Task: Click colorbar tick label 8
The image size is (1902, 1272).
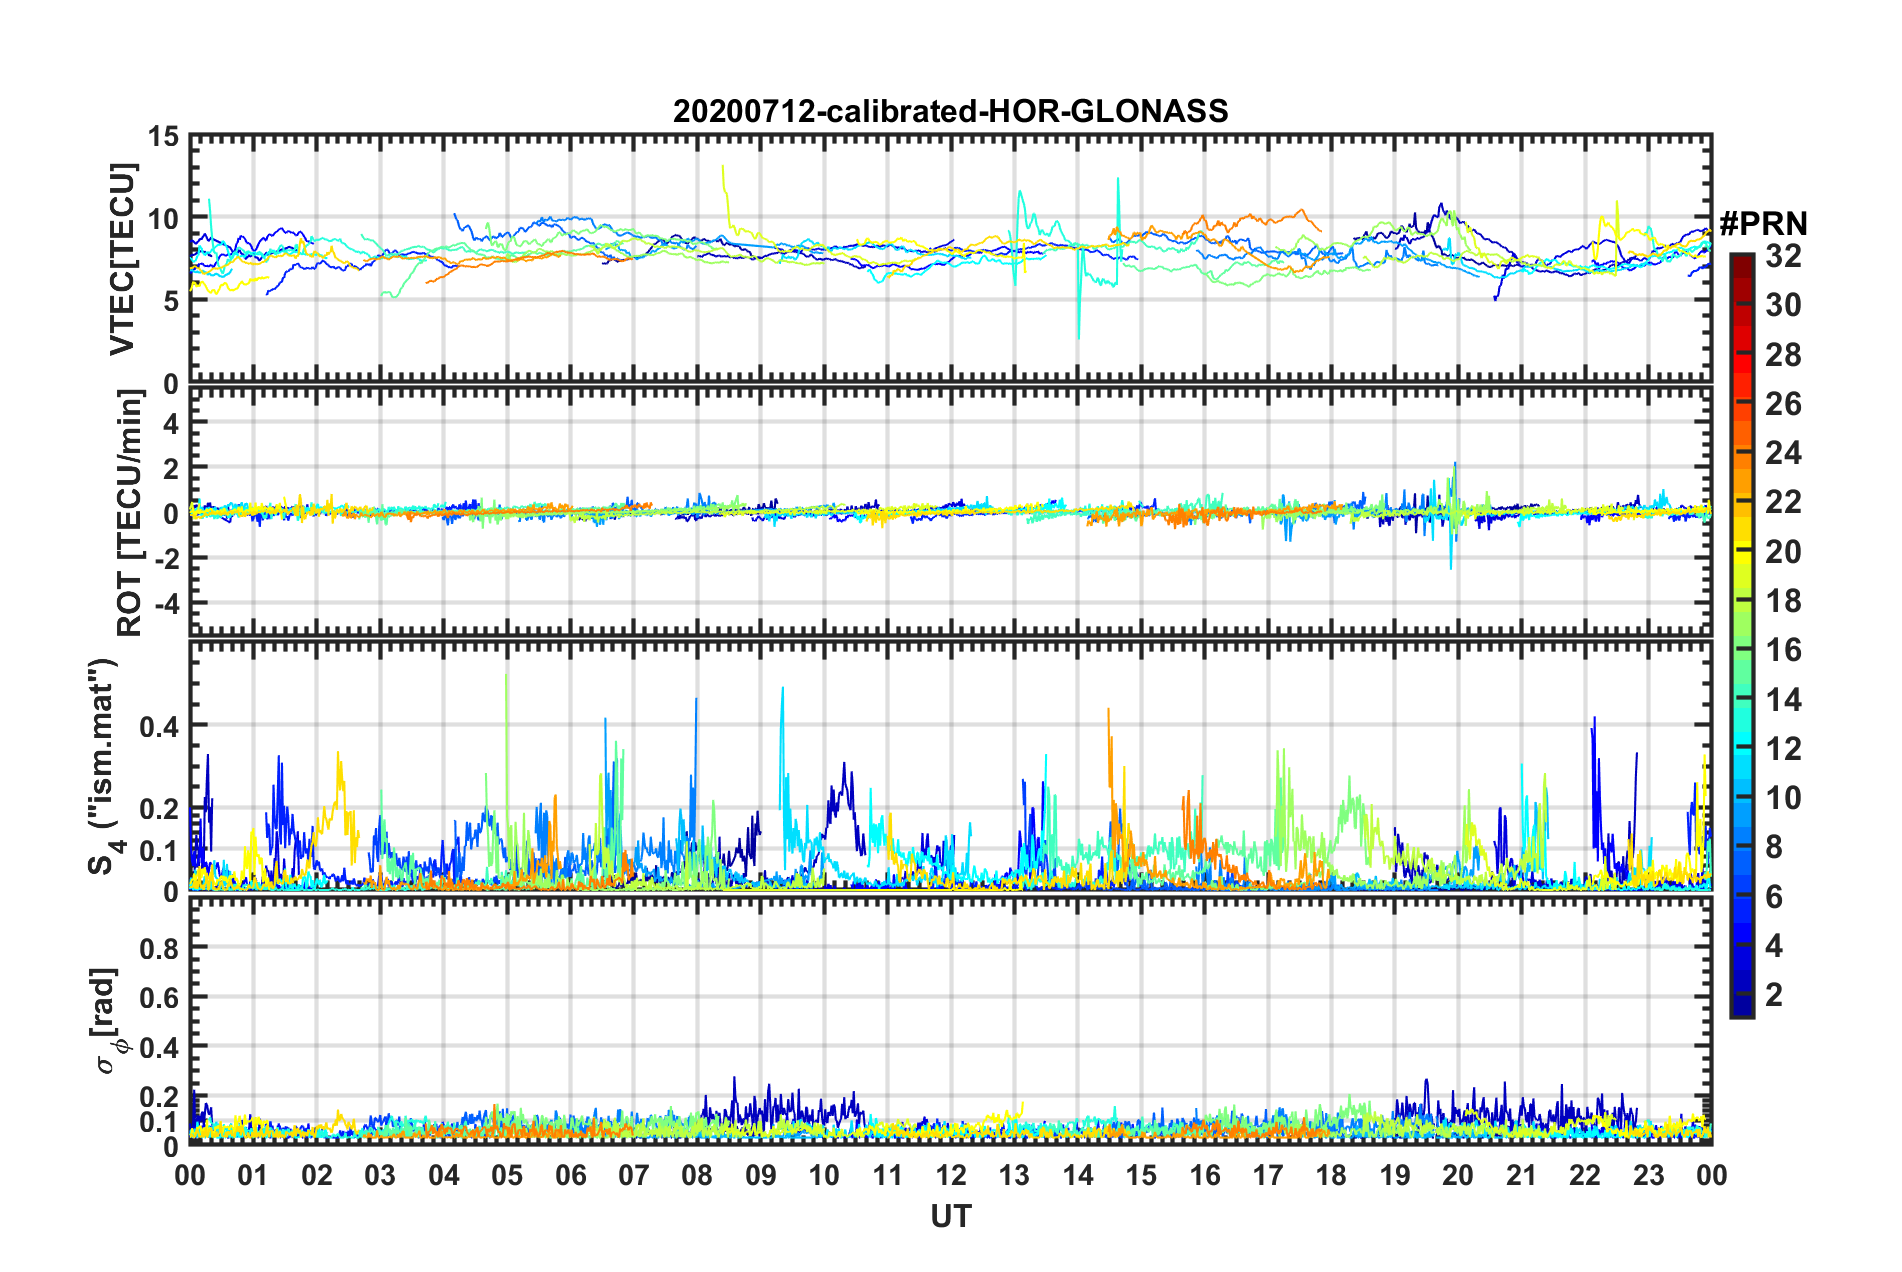Action: (x=1774, y=847)
